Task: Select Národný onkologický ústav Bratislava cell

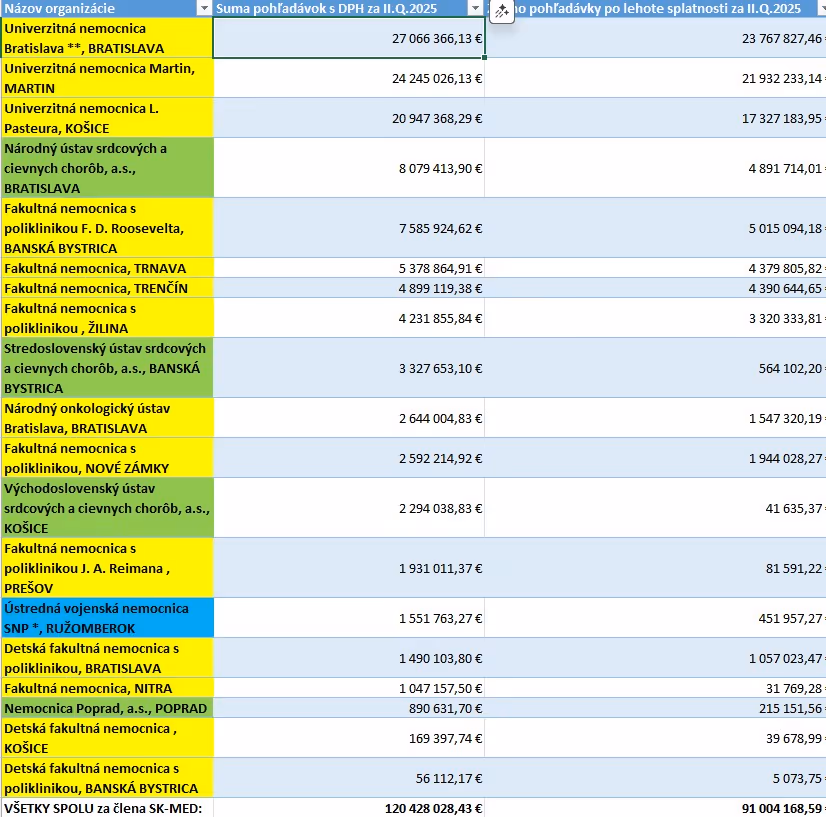Action: (x=107, y=418)
